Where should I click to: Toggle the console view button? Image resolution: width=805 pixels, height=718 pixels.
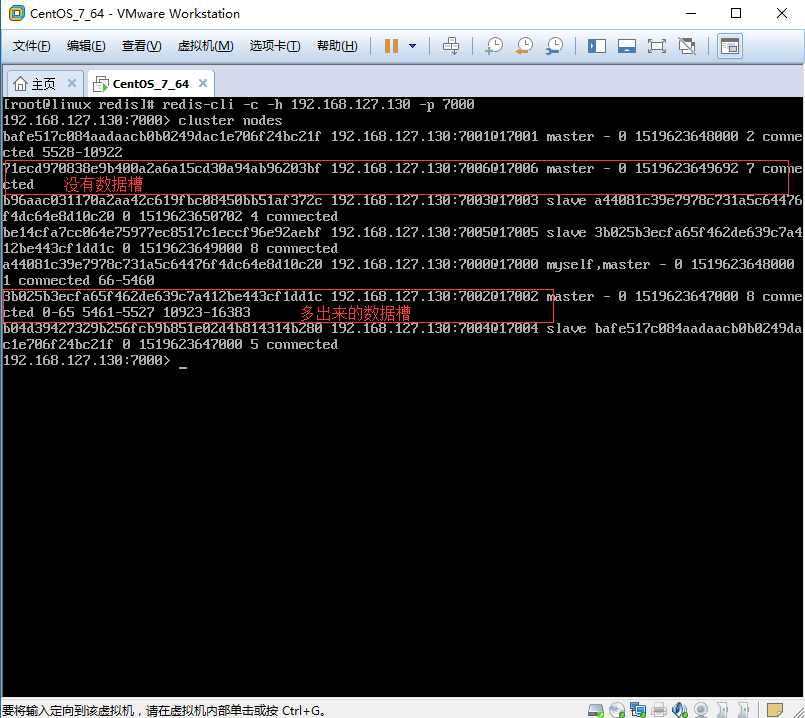click(x=730, y=46)
